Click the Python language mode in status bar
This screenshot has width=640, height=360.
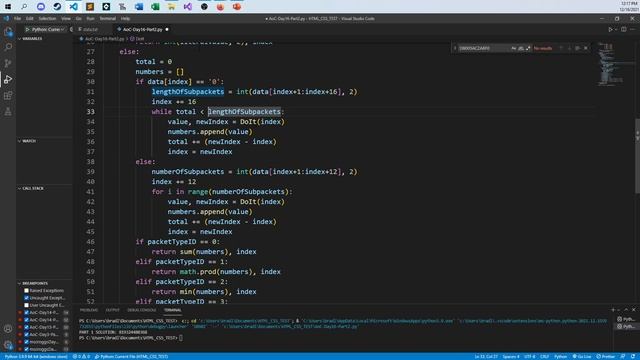pyautogui.click(x=560, y=356)
